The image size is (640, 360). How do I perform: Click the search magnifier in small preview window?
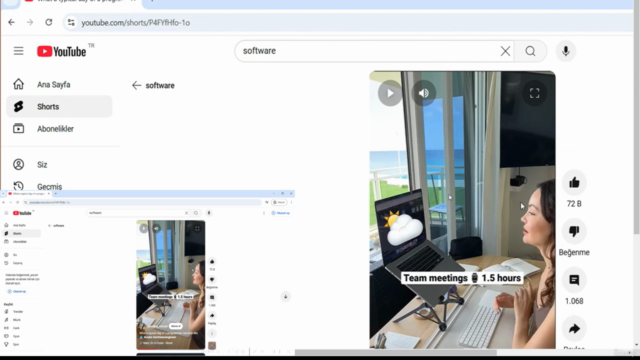(196, 213)
